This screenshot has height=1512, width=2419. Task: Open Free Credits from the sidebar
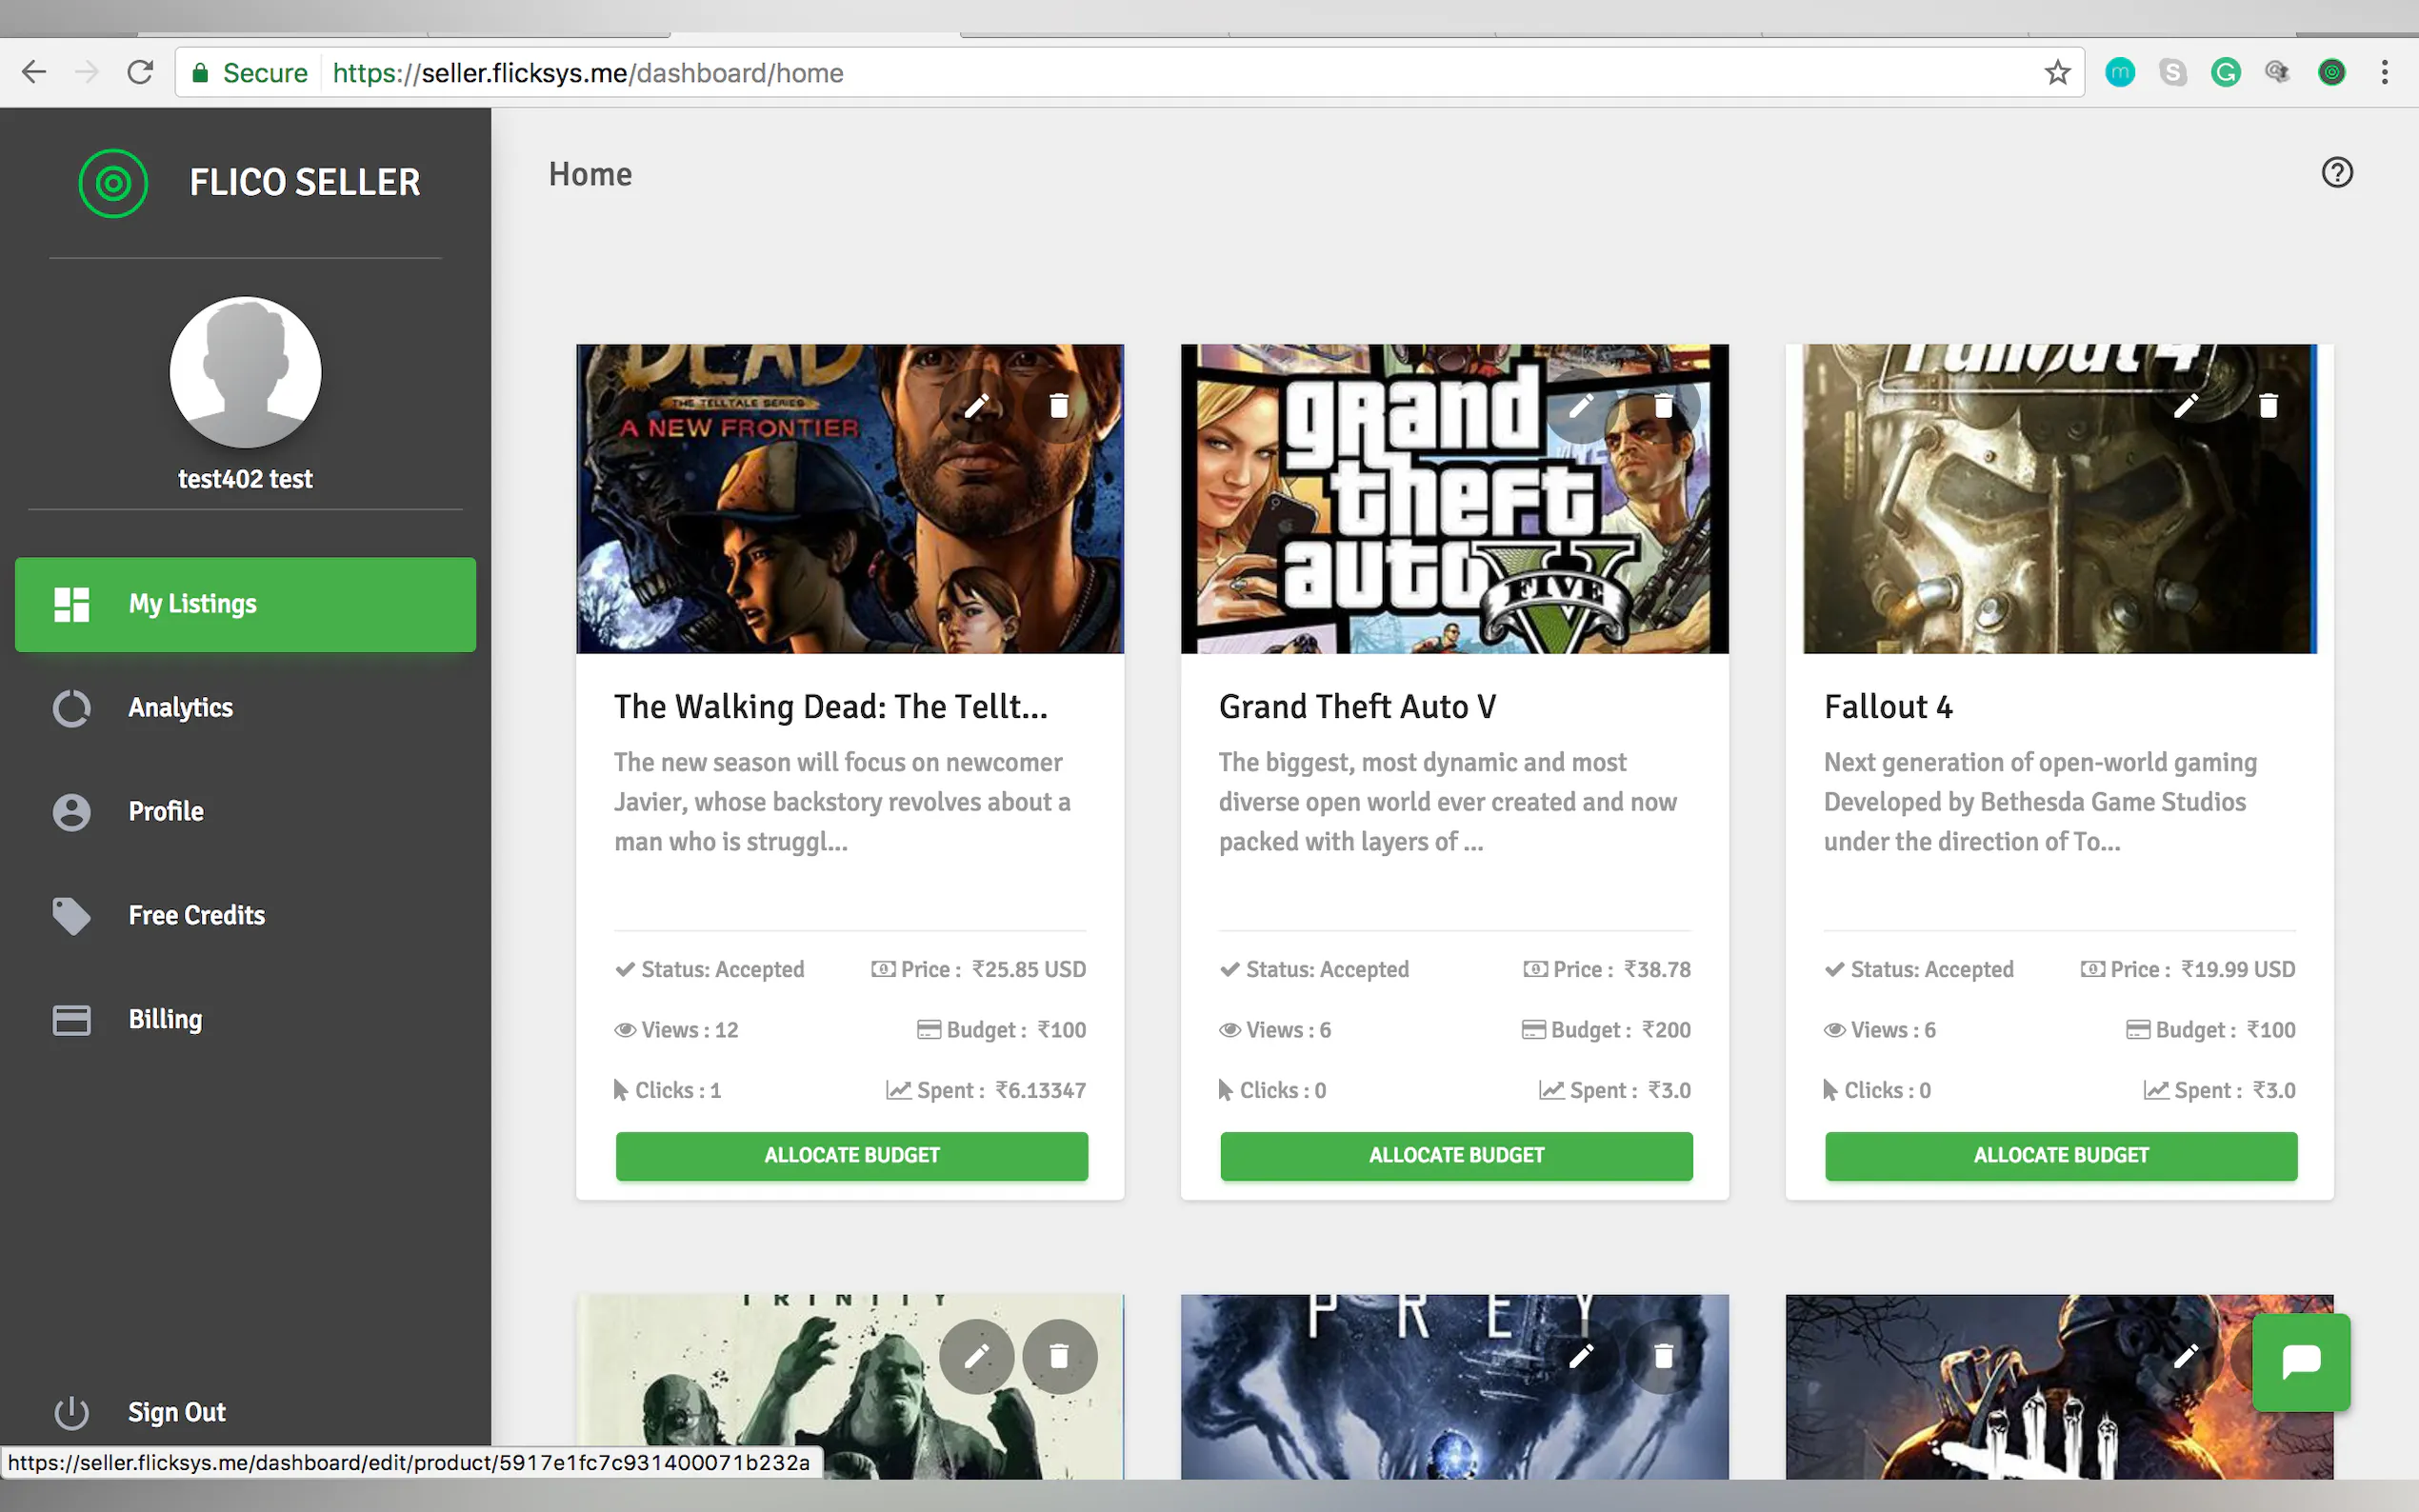coord(196,915)
